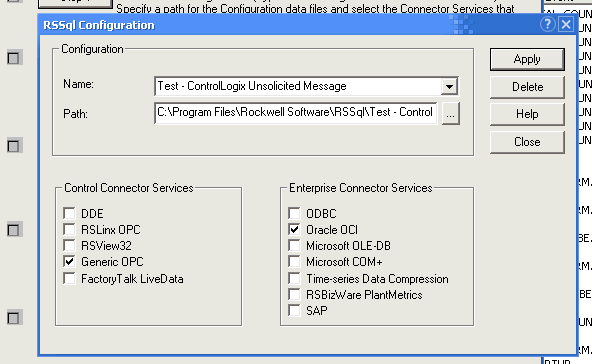Click the Path text field

pos(296,113)
